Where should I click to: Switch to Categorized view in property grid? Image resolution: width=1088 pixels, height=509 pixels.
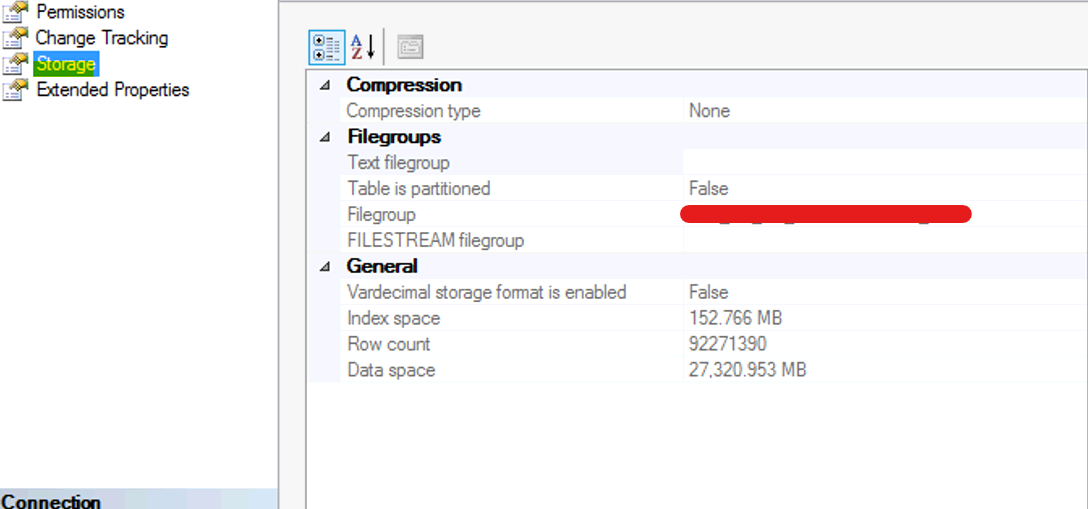point(326,48)
